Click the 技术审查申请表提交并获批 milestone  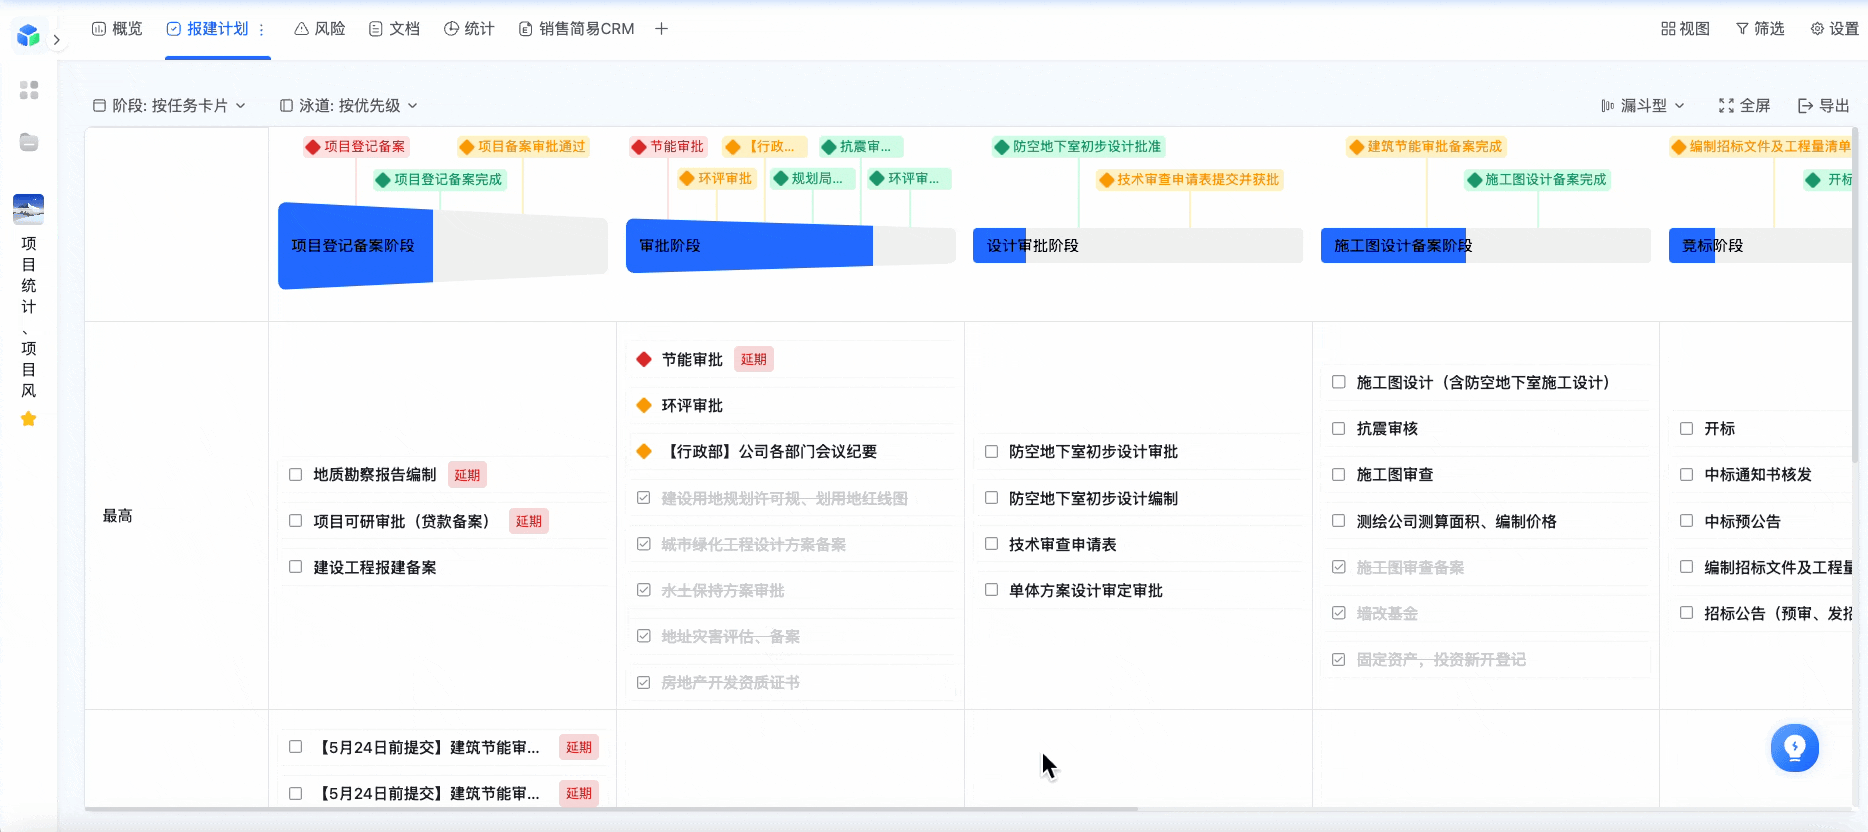1190,180
